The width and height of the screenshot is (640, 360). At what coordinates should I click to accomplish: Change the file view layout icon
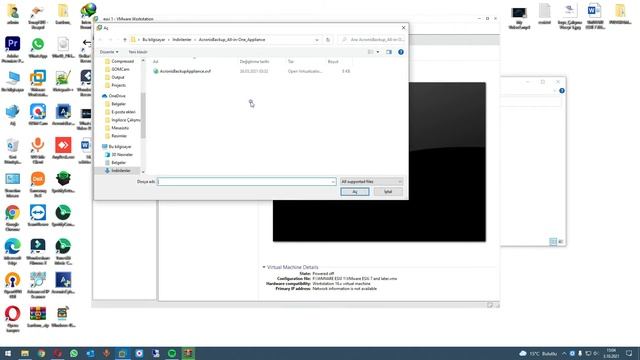pyautogui.click(x=371, y=52)
